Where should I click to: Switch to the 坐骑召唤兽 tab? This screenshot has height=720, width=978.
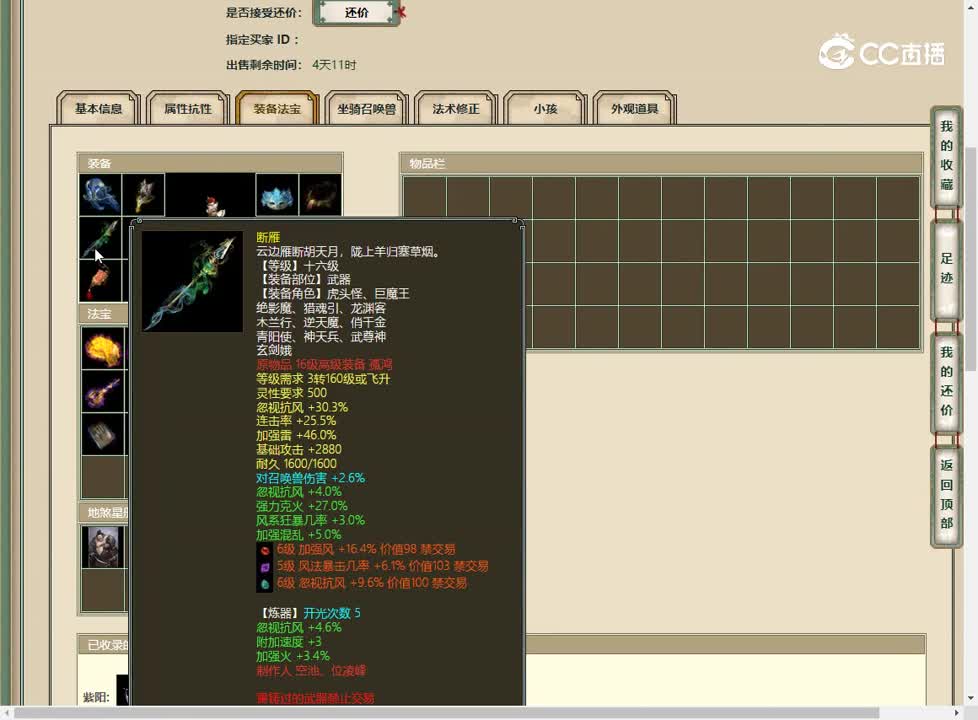click(x=366, y=110)
